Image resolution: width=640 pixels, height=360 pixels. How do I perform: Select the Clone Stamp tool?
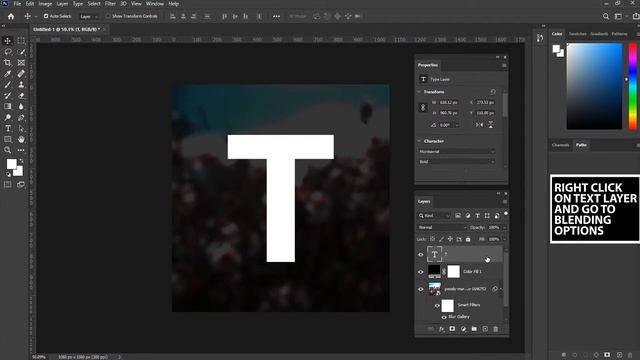(21, 85)
